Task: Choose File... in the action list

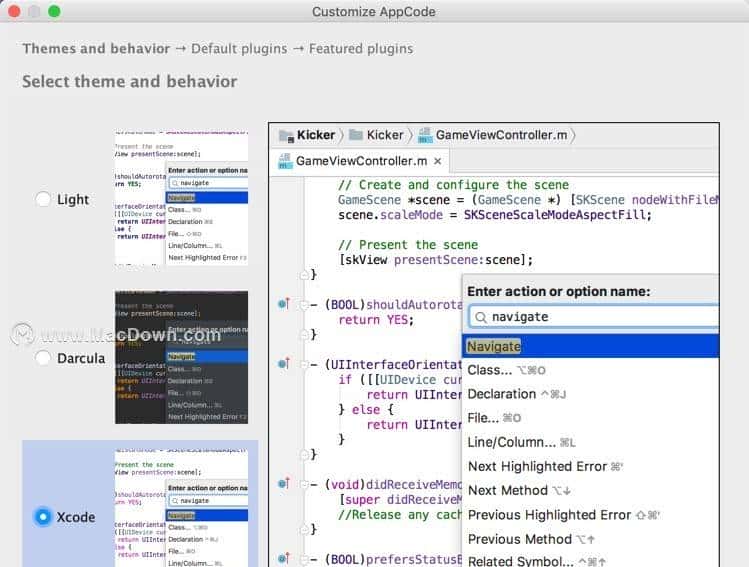Action: click(x=591, y=417)
